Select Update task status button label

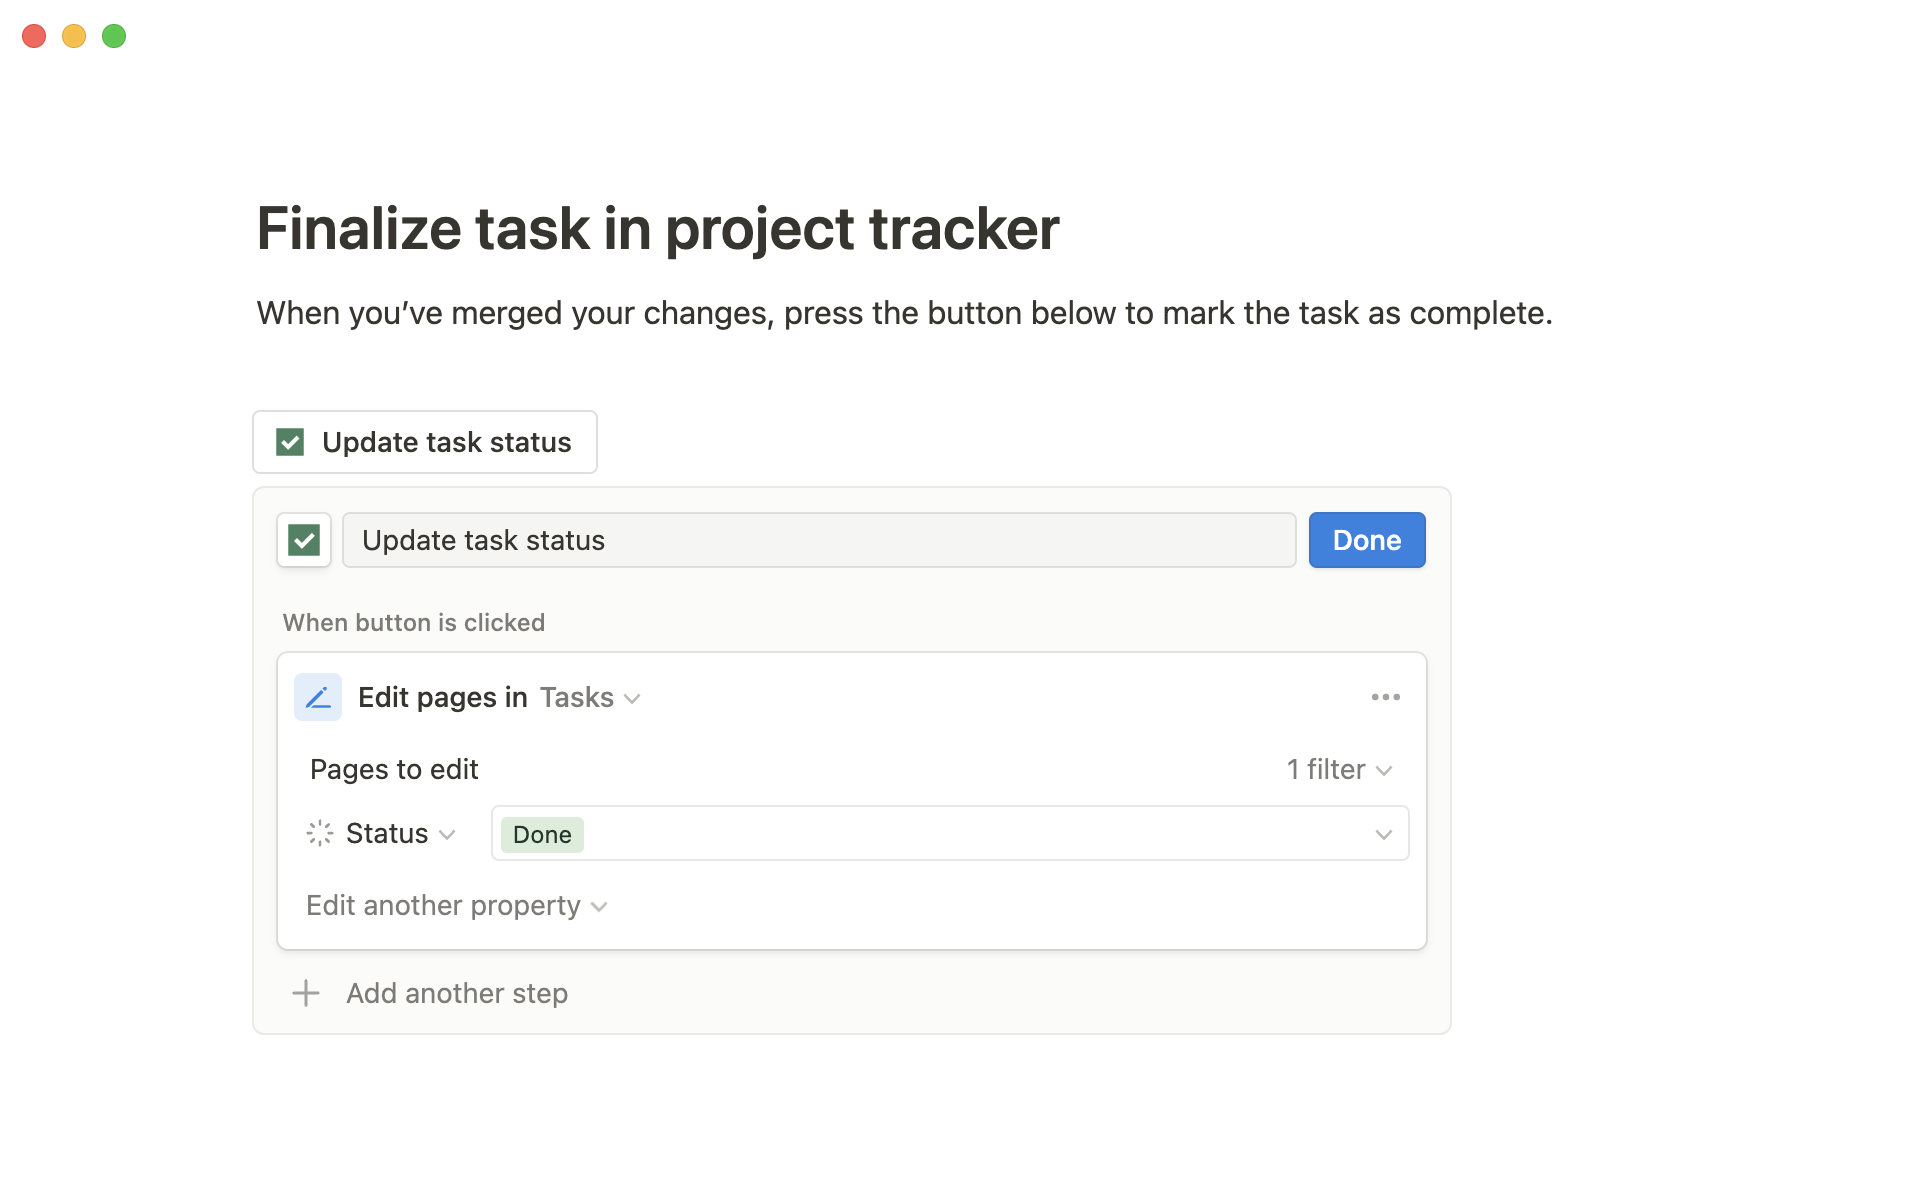click(445, 441)
